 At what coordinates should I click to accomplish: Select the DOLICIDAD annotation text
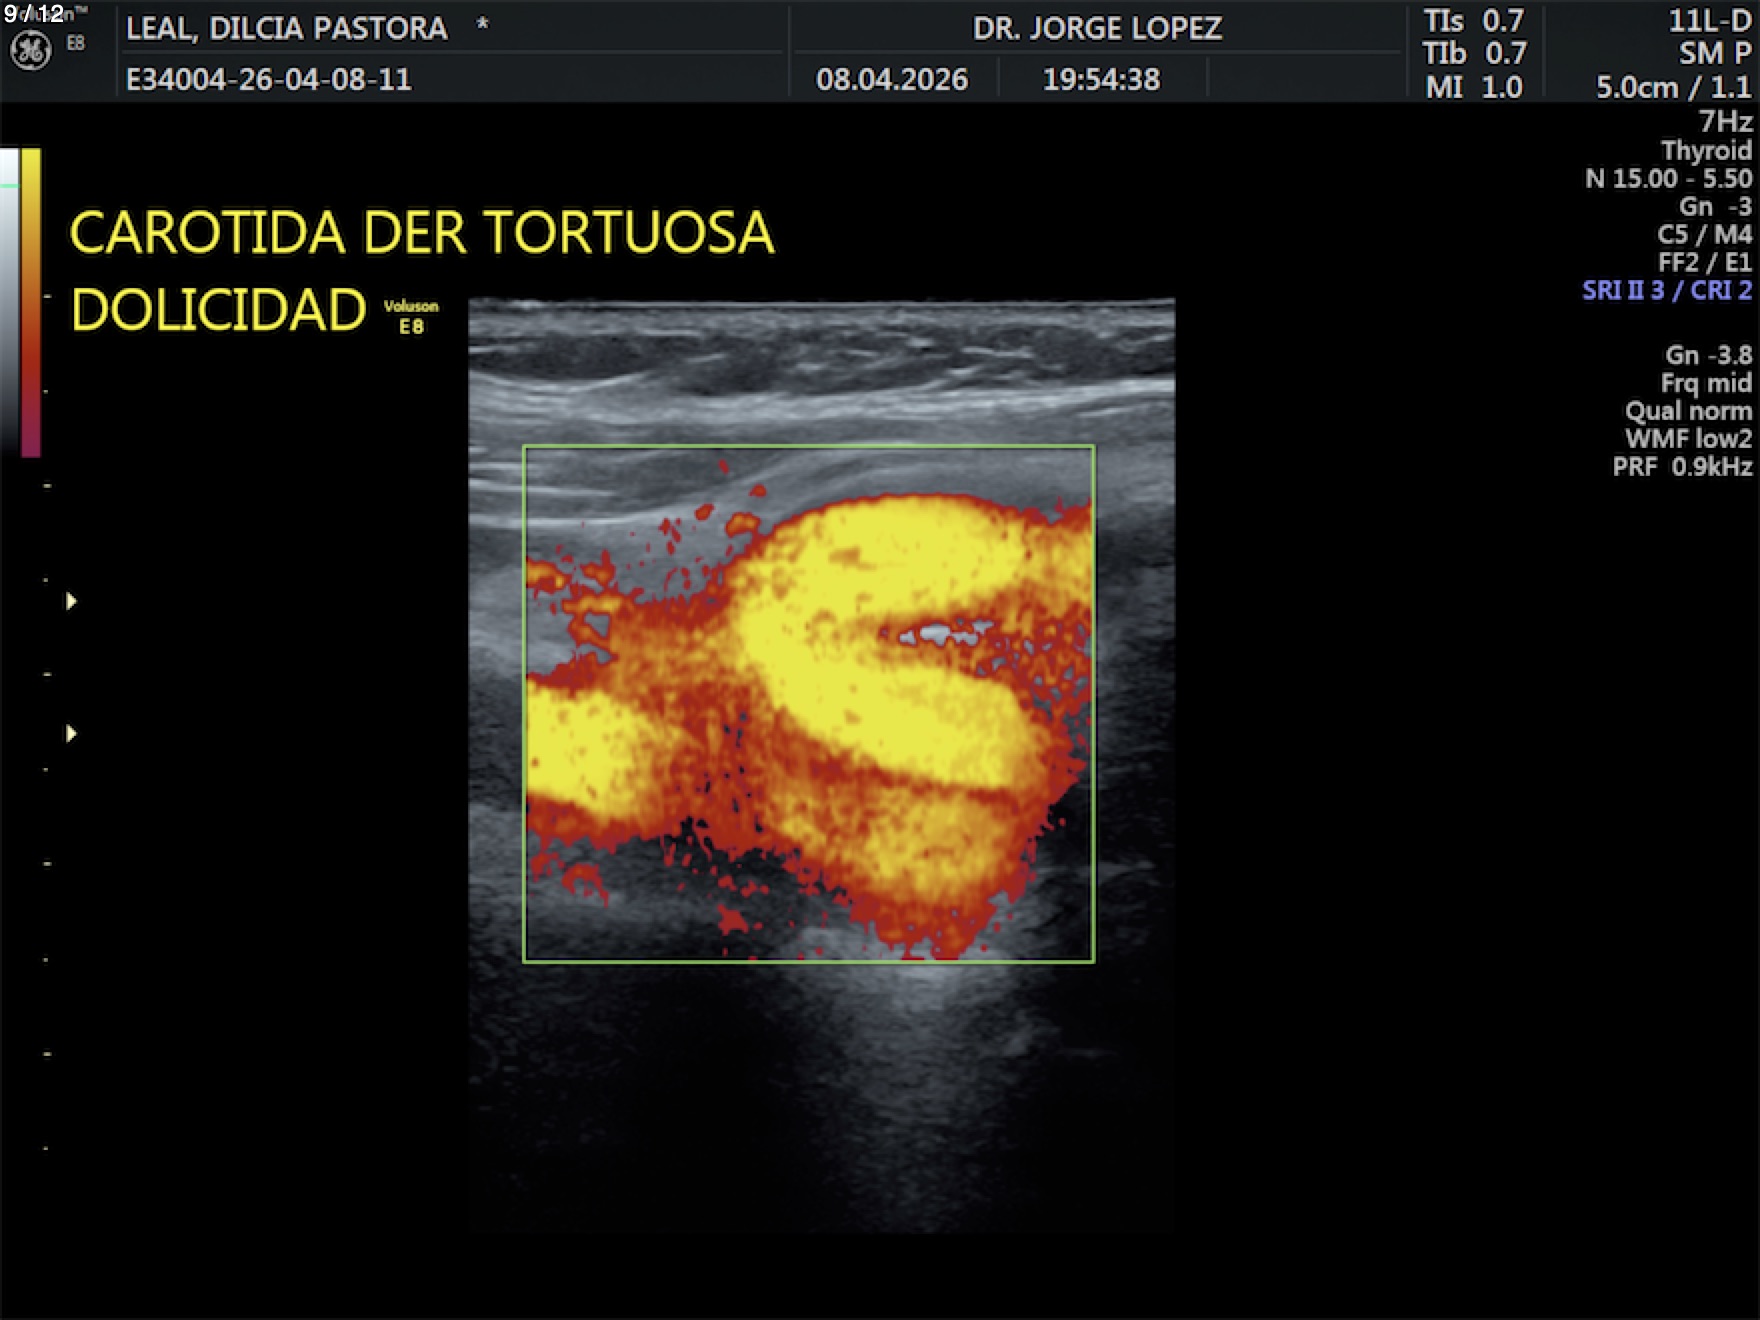coord(218,310)
